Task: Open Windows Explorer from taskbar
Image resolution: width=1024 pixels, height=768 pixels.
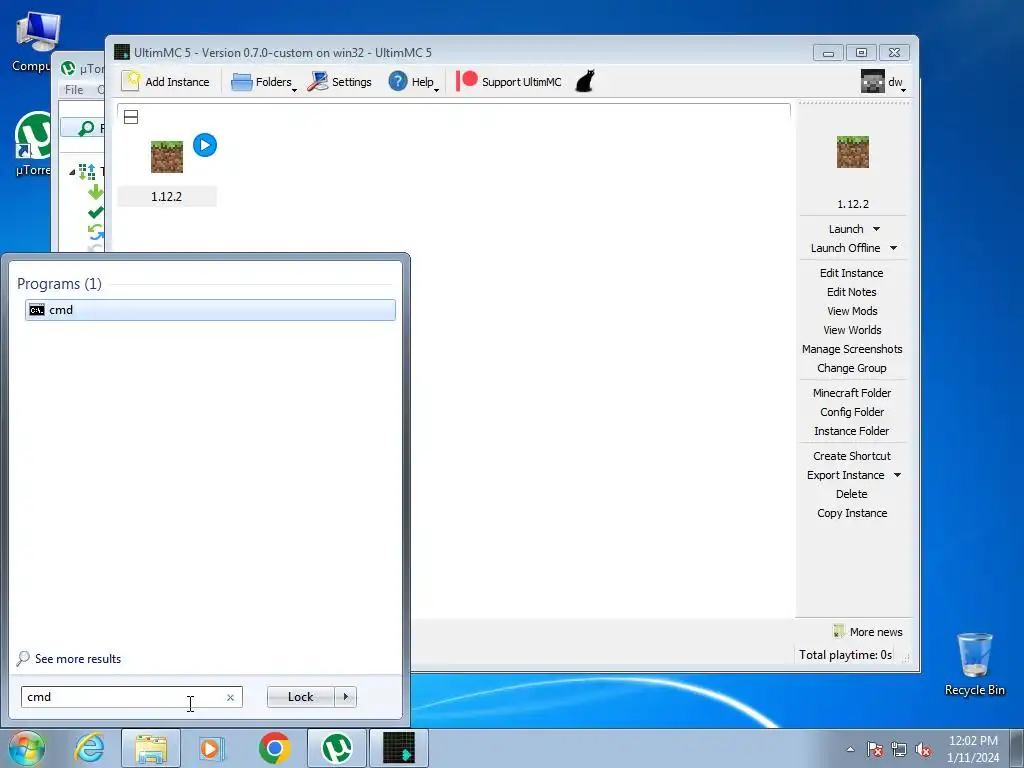Action: [x=151, y=748]
